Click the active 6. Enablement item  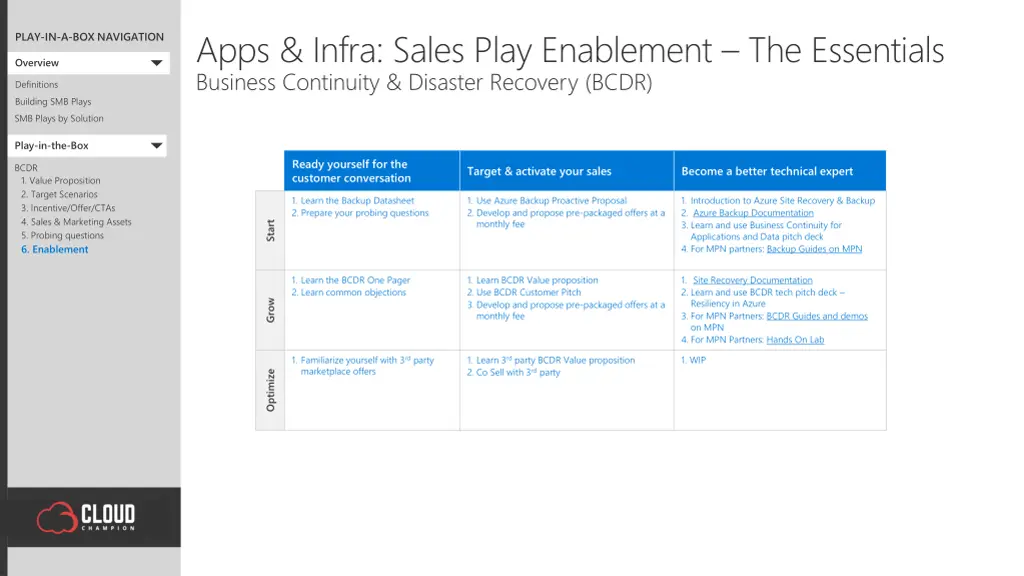pyautogui.click(x=55, y=250)
